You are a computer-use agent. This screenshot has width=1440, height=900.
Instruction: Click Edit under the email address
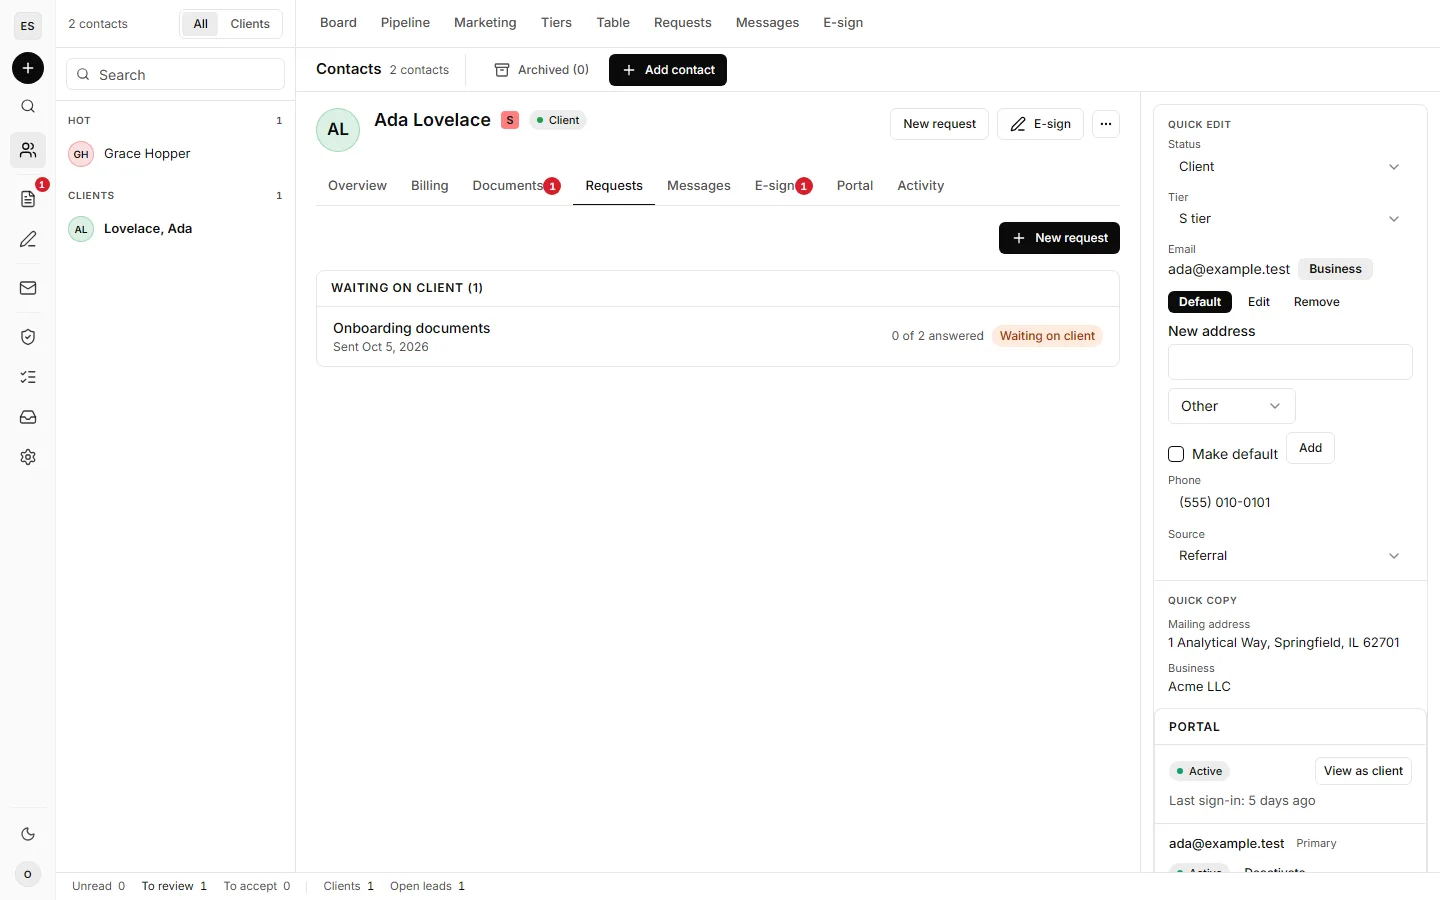pos(1259,302)
